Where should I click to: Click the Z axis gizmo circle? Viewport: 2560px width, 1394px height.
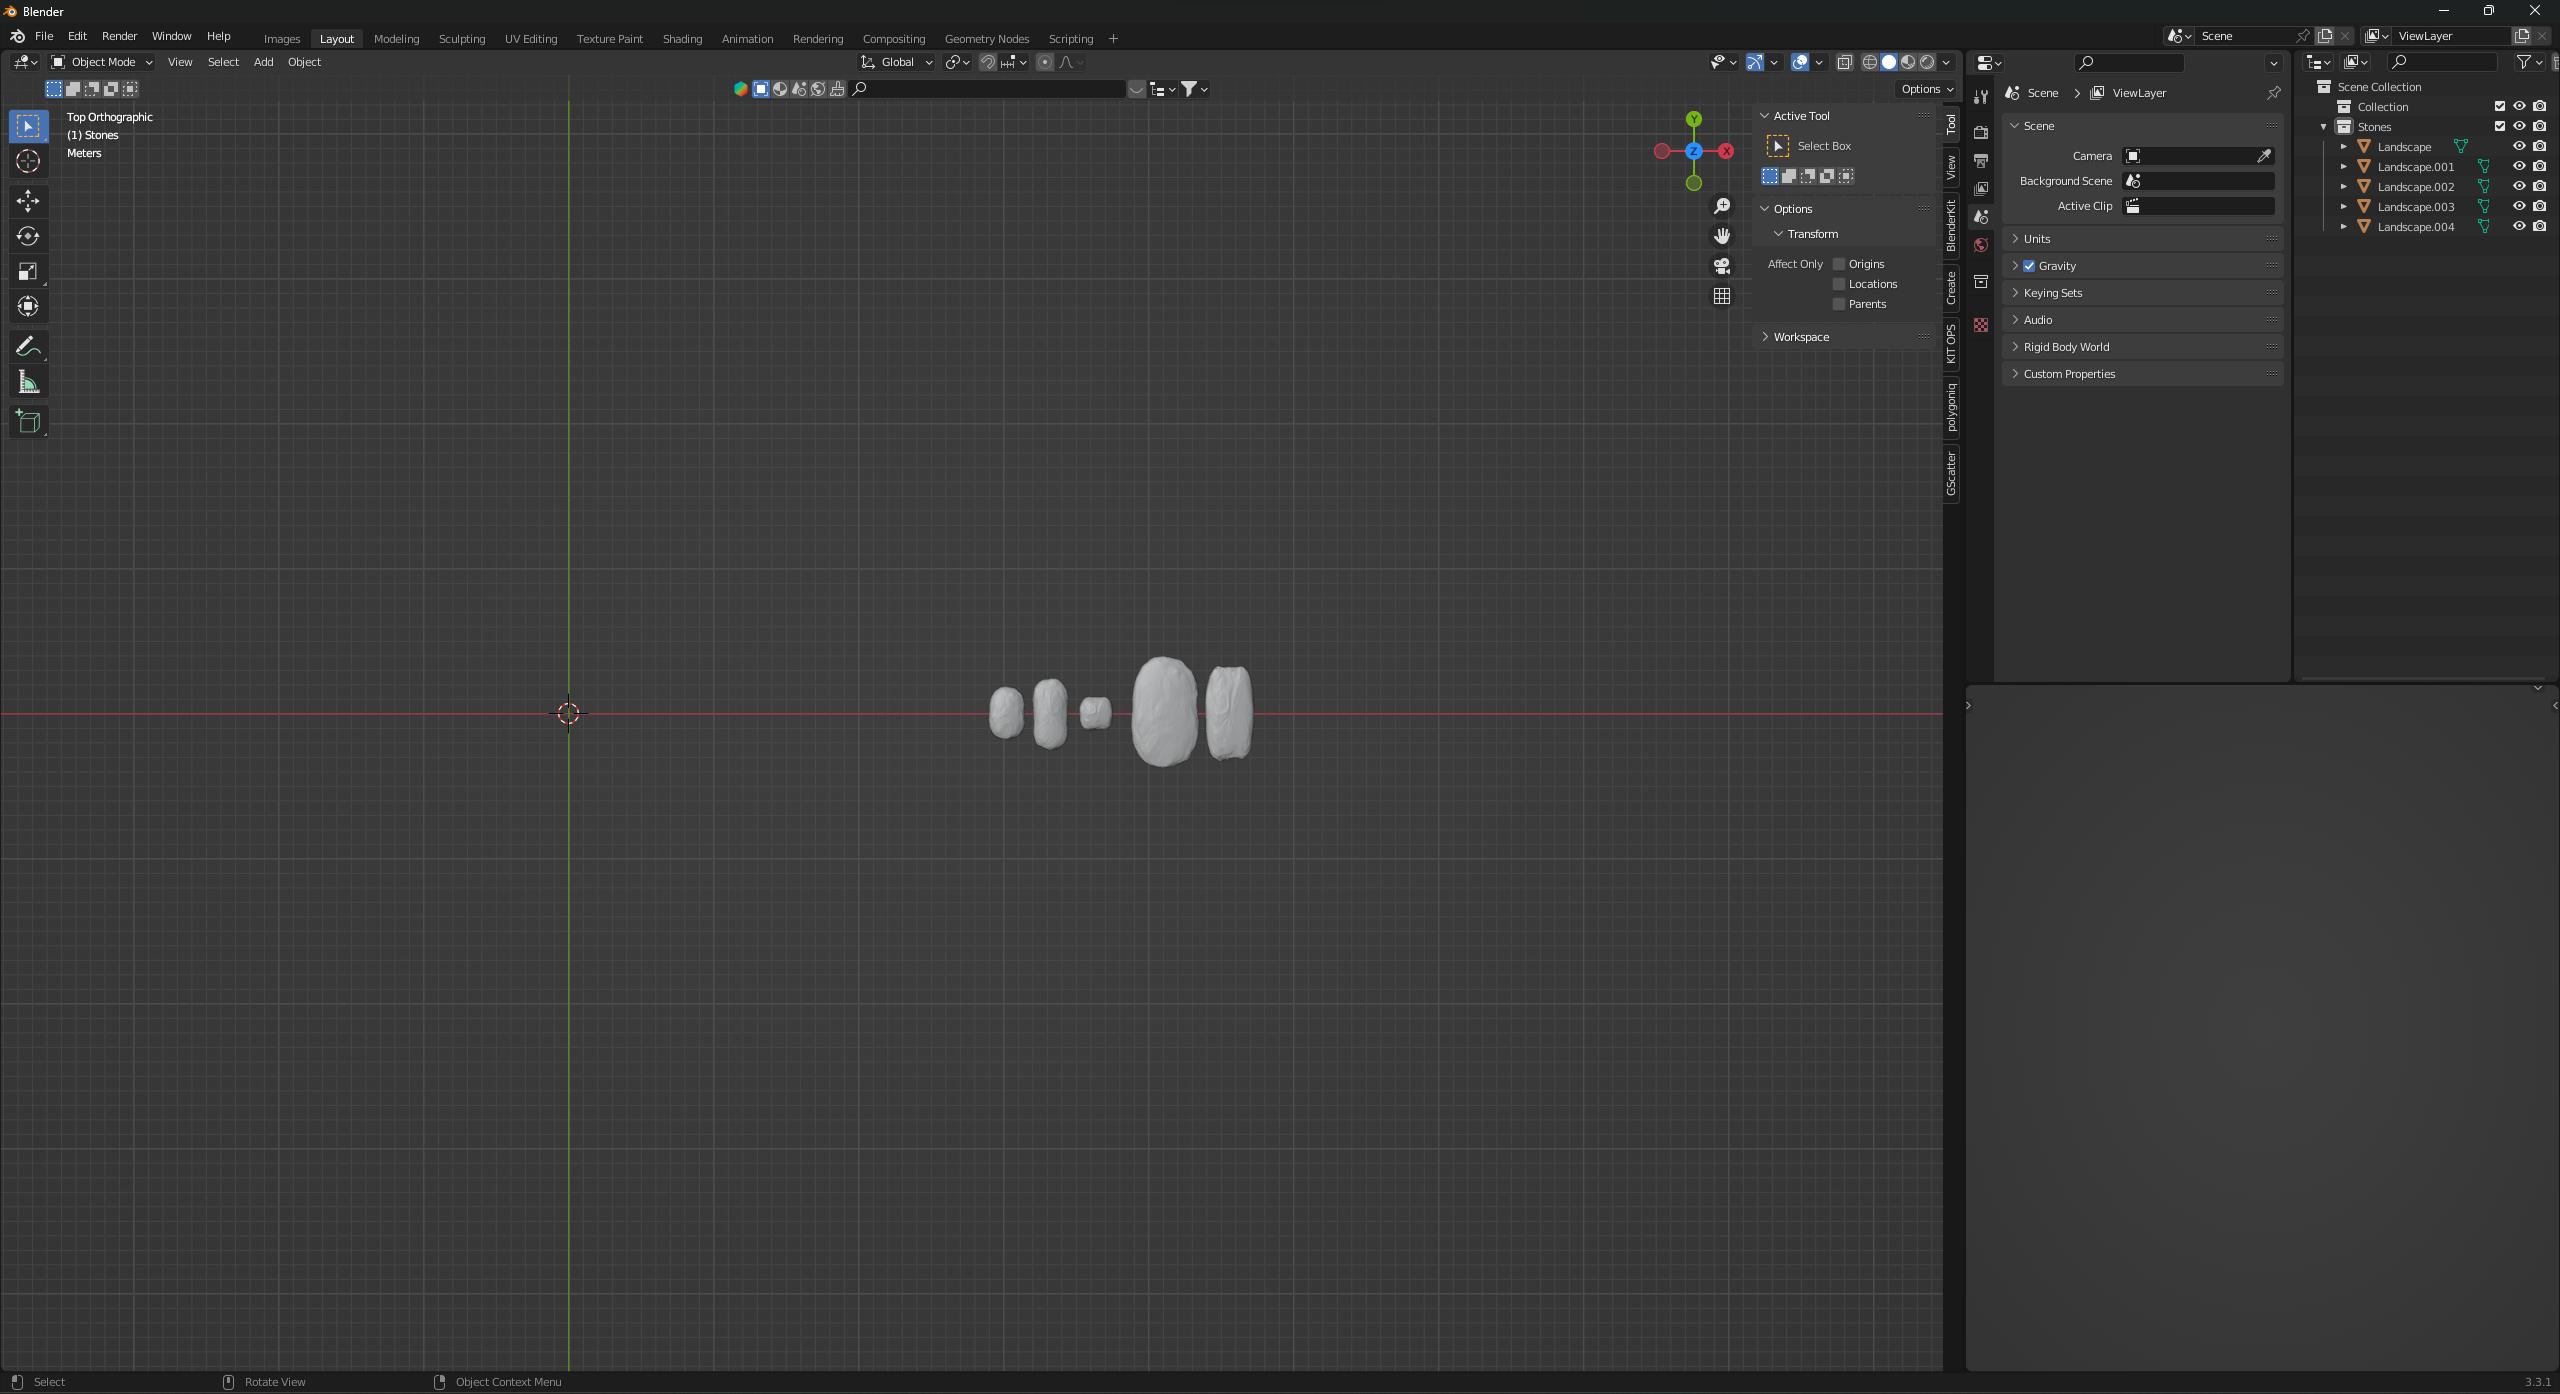(x=1694, y=151)
